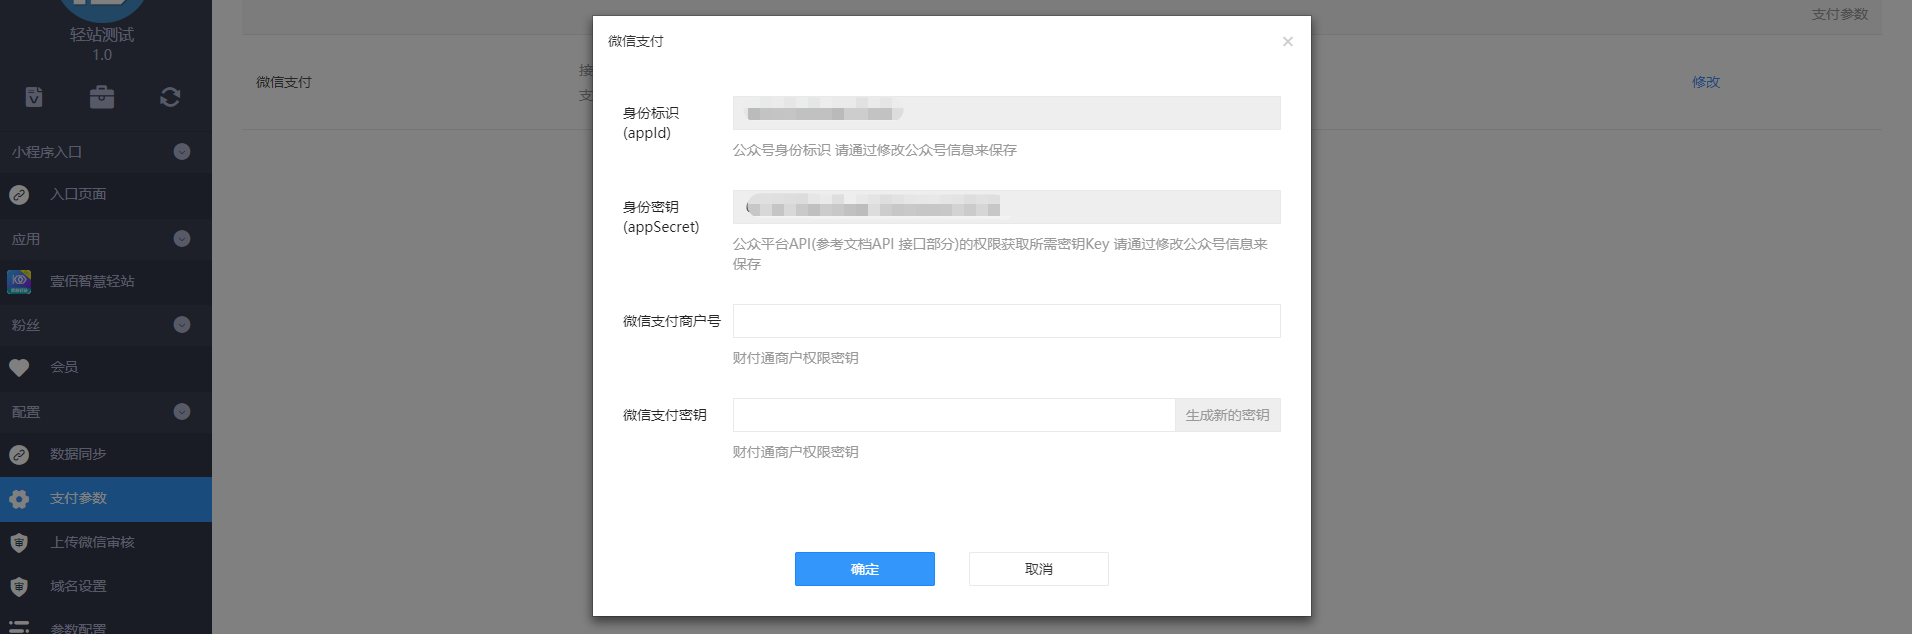Open the 入口页面 menu item

pyautogui.click(x=106, y=195)
